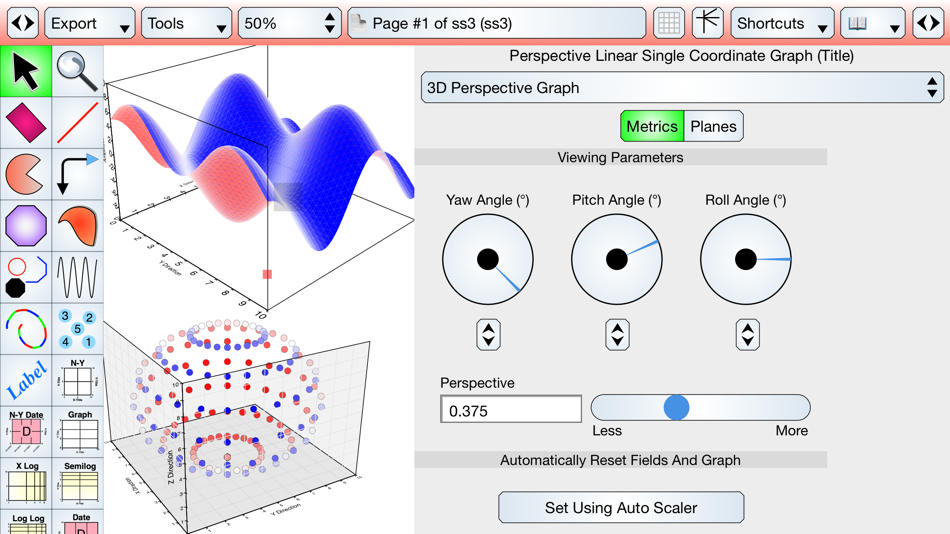Image resolution: width=950 pixels, height=534 pixels.
Task: Choose the magenta diamond shape tool
Action: 26,123
